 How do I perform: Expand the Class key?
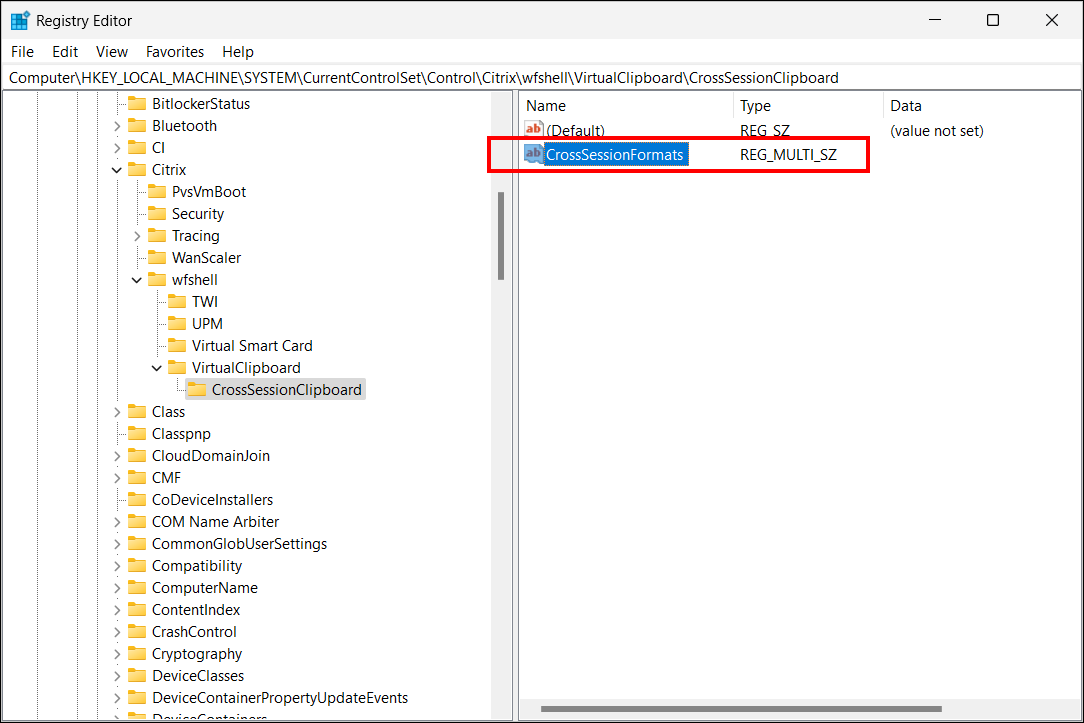[117, 412]
